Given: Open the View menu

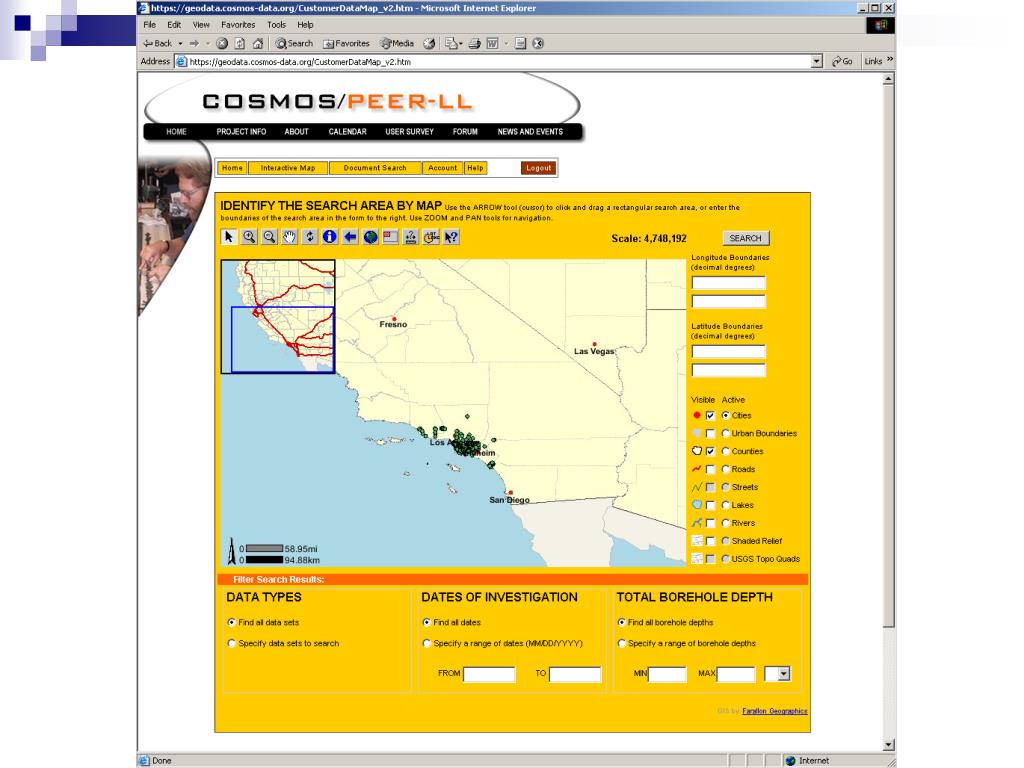Looking at the screenshot, I should pyautogui.click(x=201, y=25).
